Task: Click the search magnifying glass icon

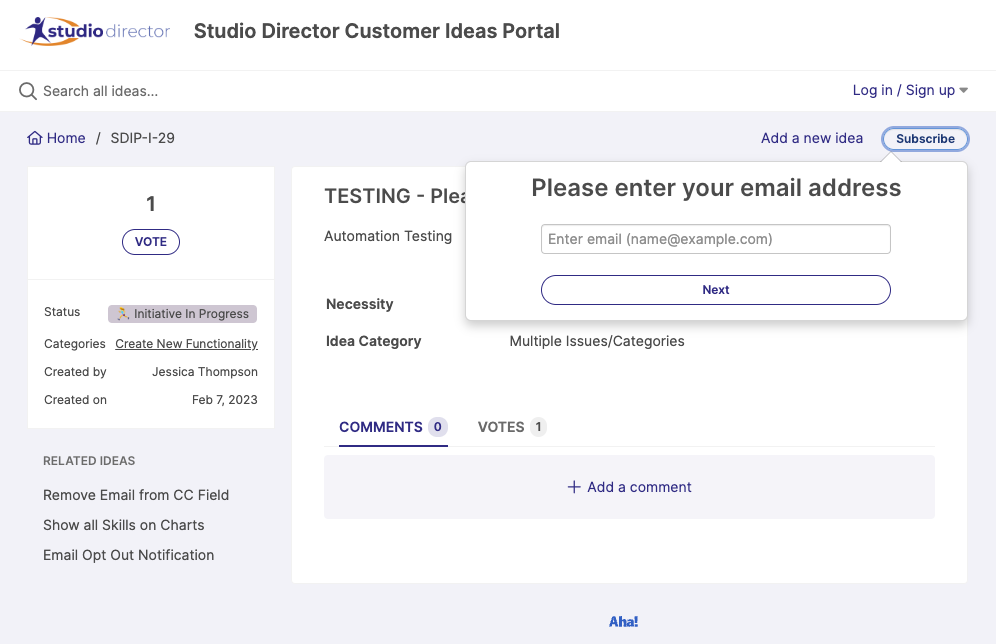Action: pyautogui.click(x=27, y=90)
